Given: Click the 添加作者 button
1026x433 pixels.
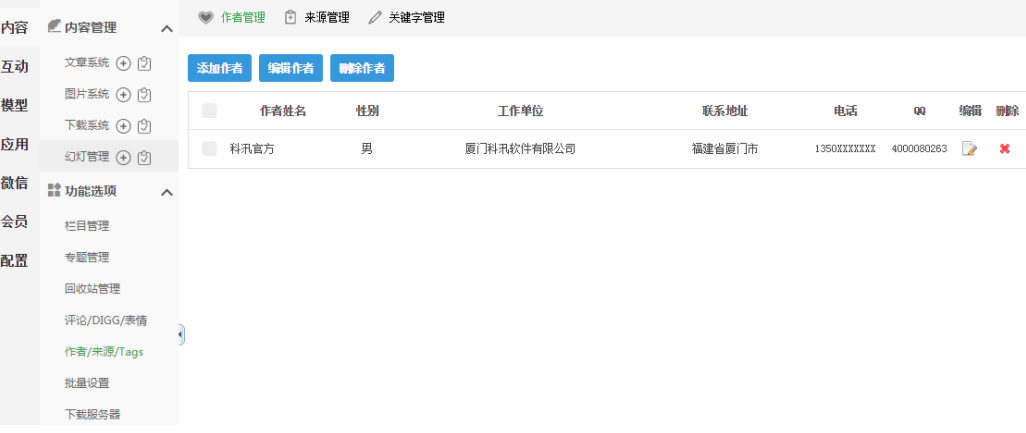Looking at the screenshot, I should point(219,68).
